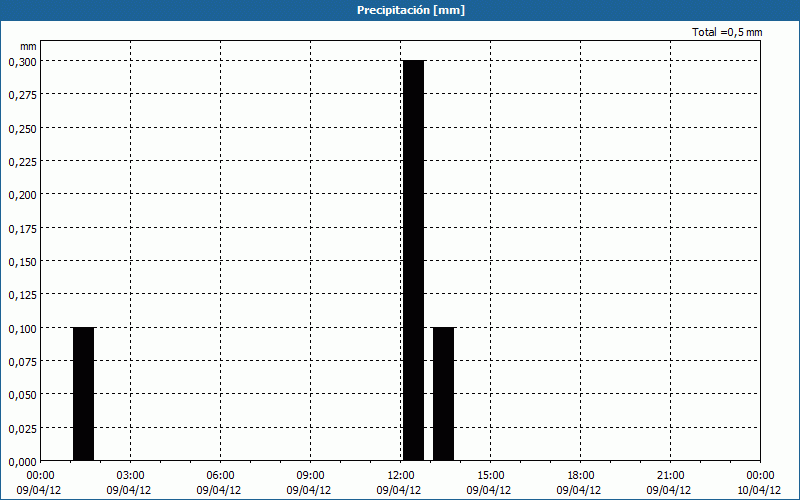Click the 06:00 time axis label
The width and height of the screenshot is (800, 500).
point(220,476)
